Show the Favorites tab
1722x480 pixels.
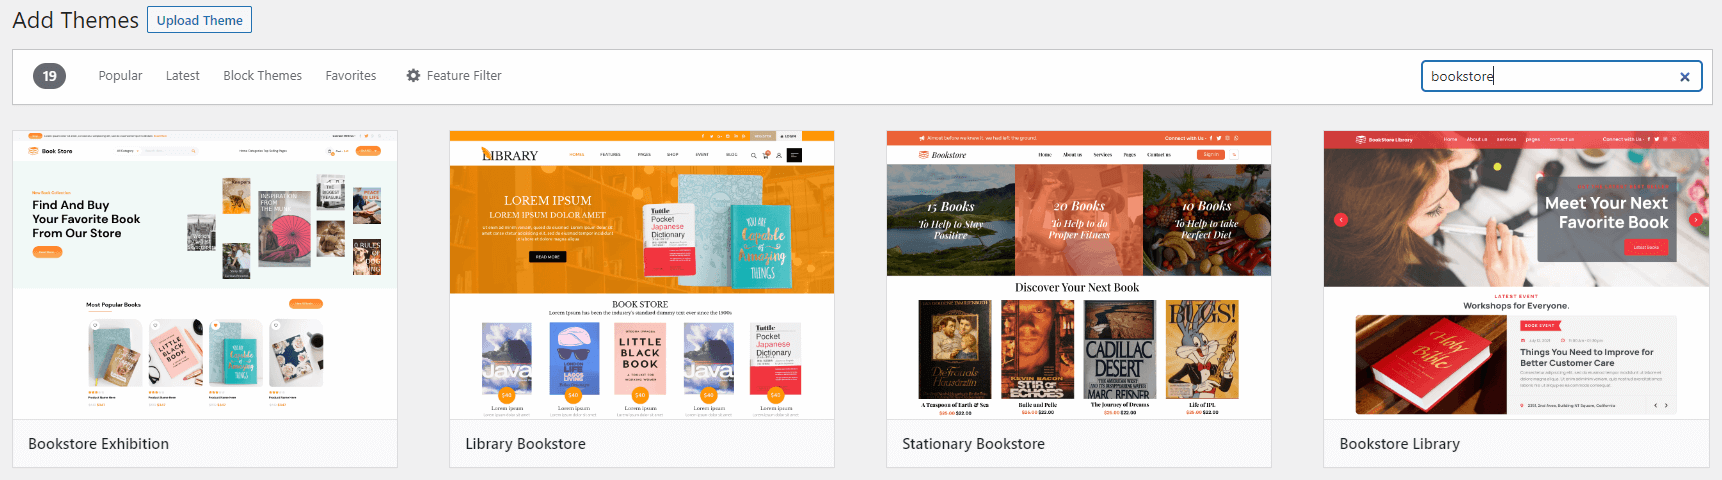[351, 76]
